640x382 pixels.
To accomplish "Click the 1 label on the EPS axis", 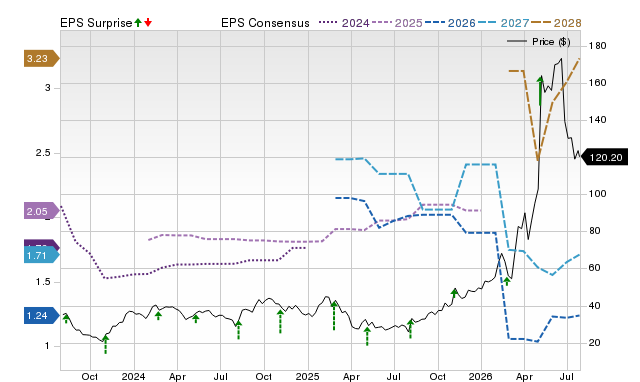I will (47, 346).
